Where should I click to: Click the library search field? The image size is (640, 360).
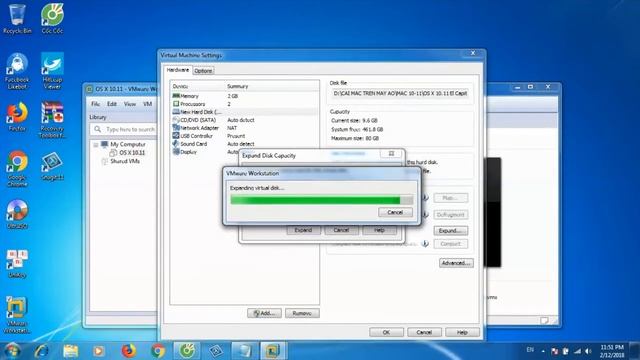(124, 129)
